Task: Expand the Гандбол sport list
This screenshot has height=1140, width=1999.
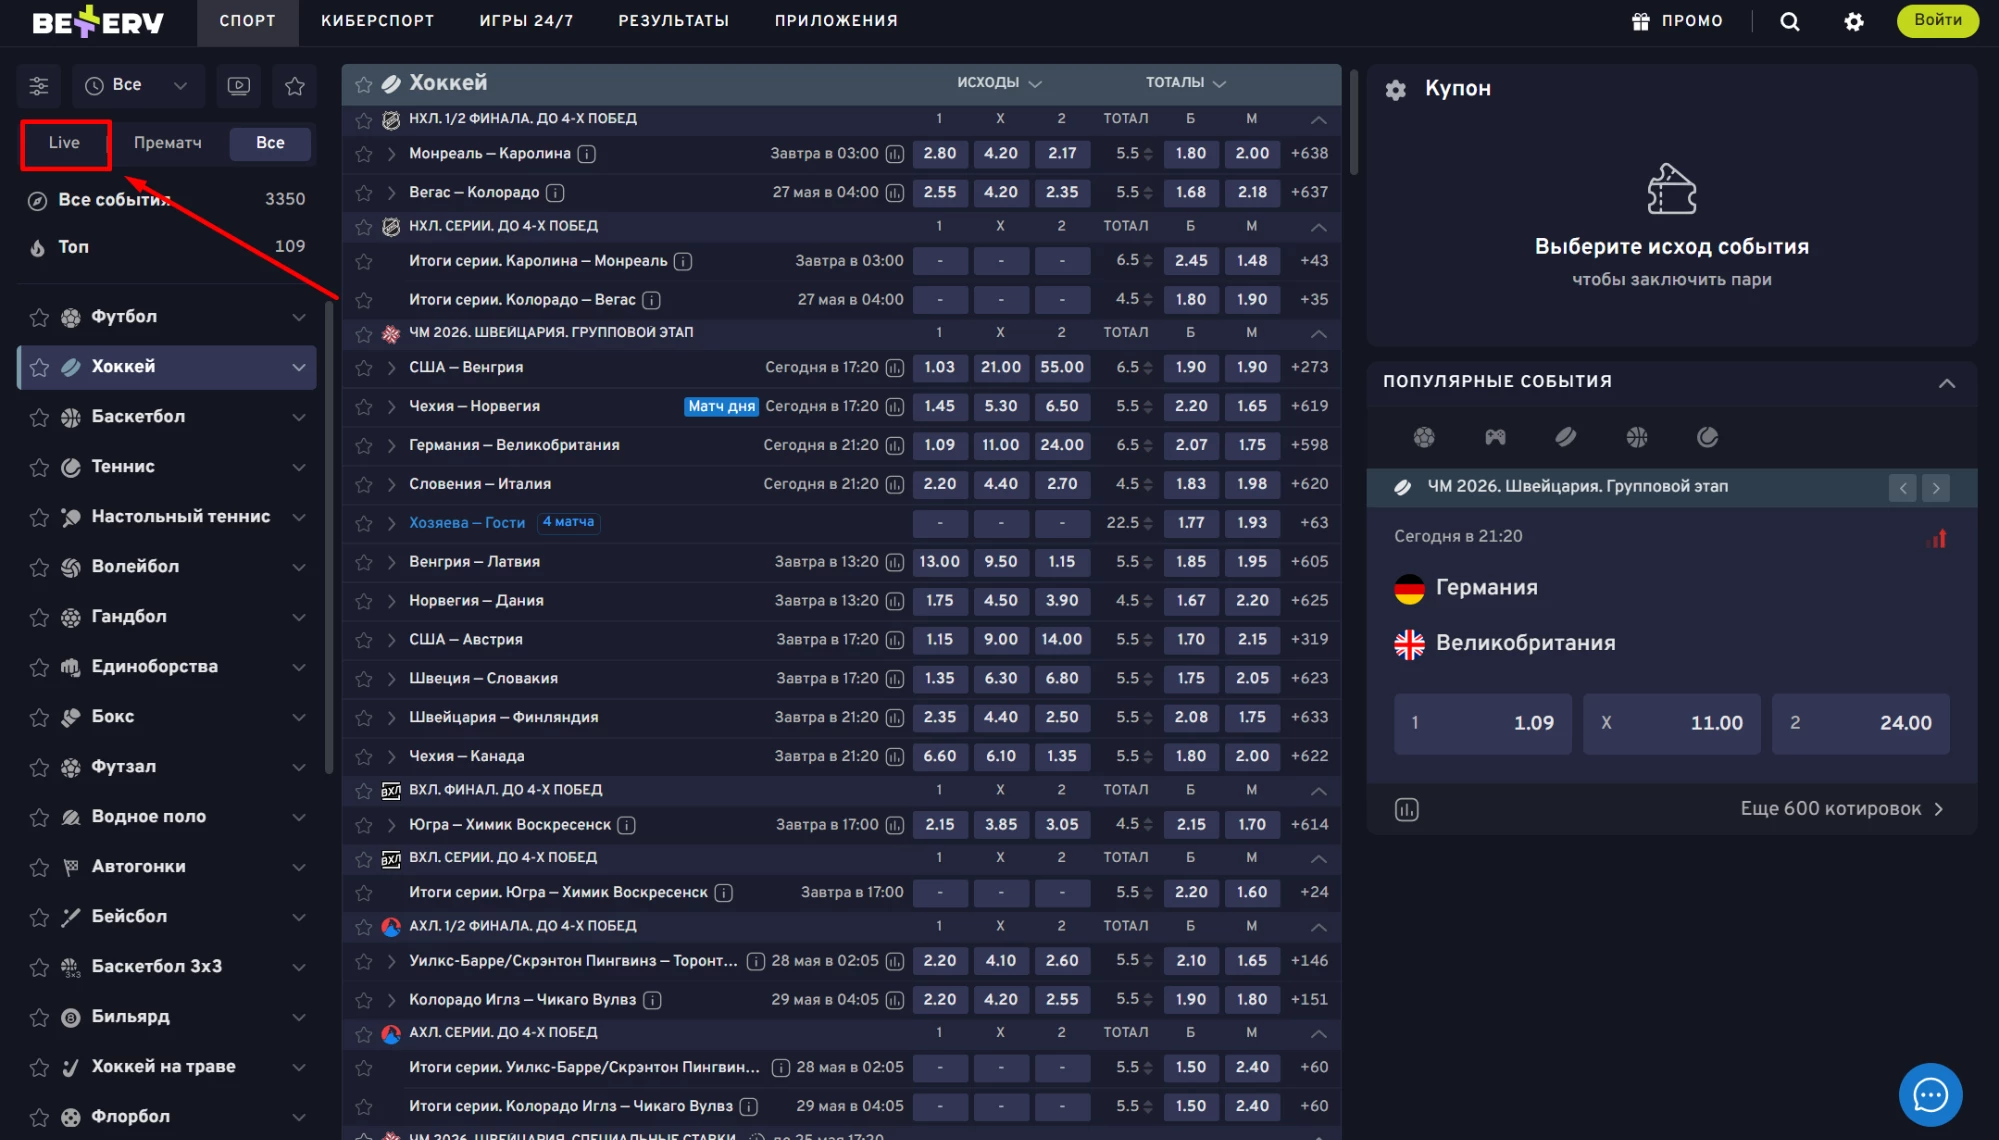Action: click(299, 617)
